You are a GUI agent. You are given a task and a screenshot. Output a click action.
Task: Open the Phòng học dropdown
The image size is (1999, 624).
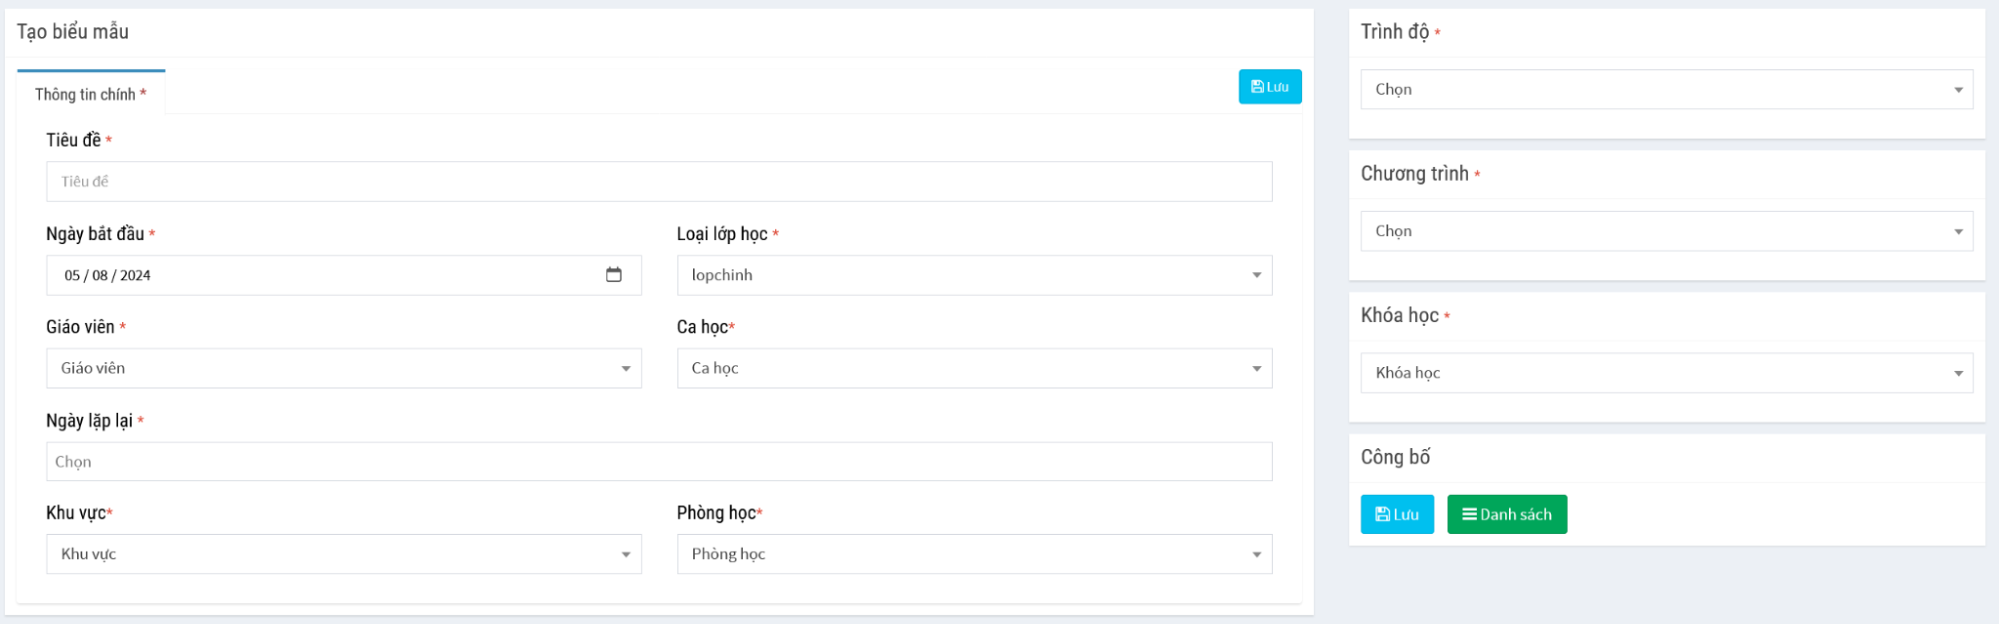(973, 554)
